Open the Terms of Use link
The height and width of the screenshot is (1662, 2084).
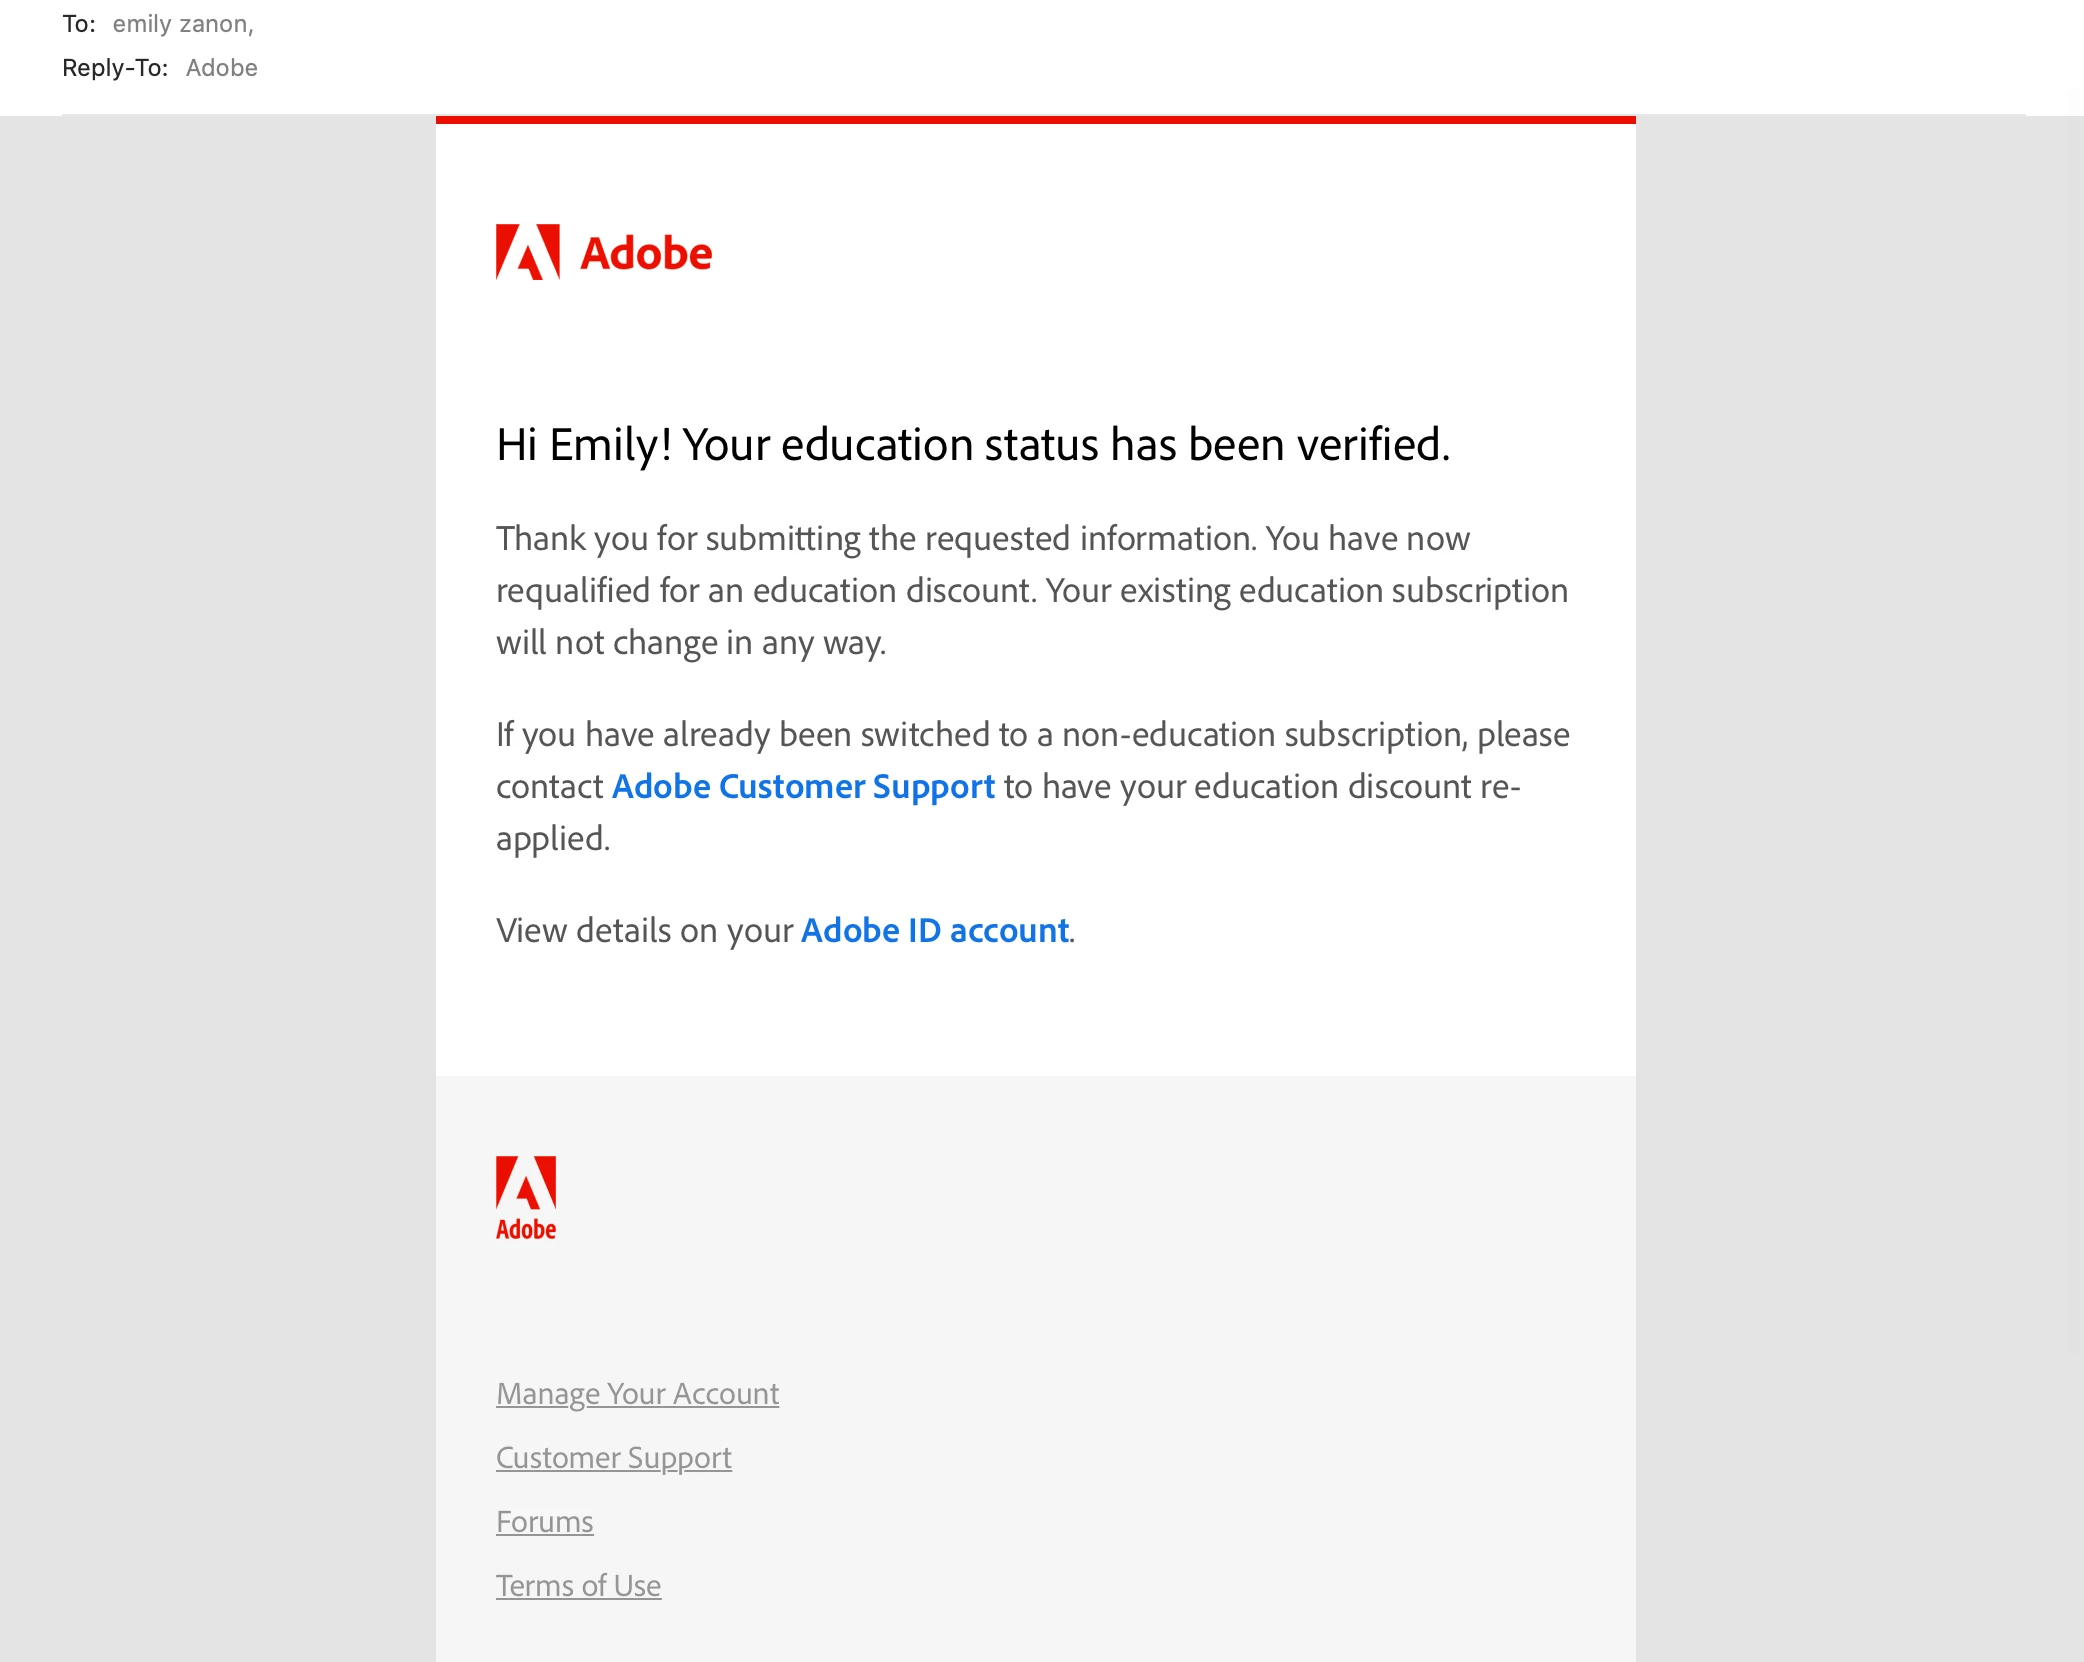578,1586
